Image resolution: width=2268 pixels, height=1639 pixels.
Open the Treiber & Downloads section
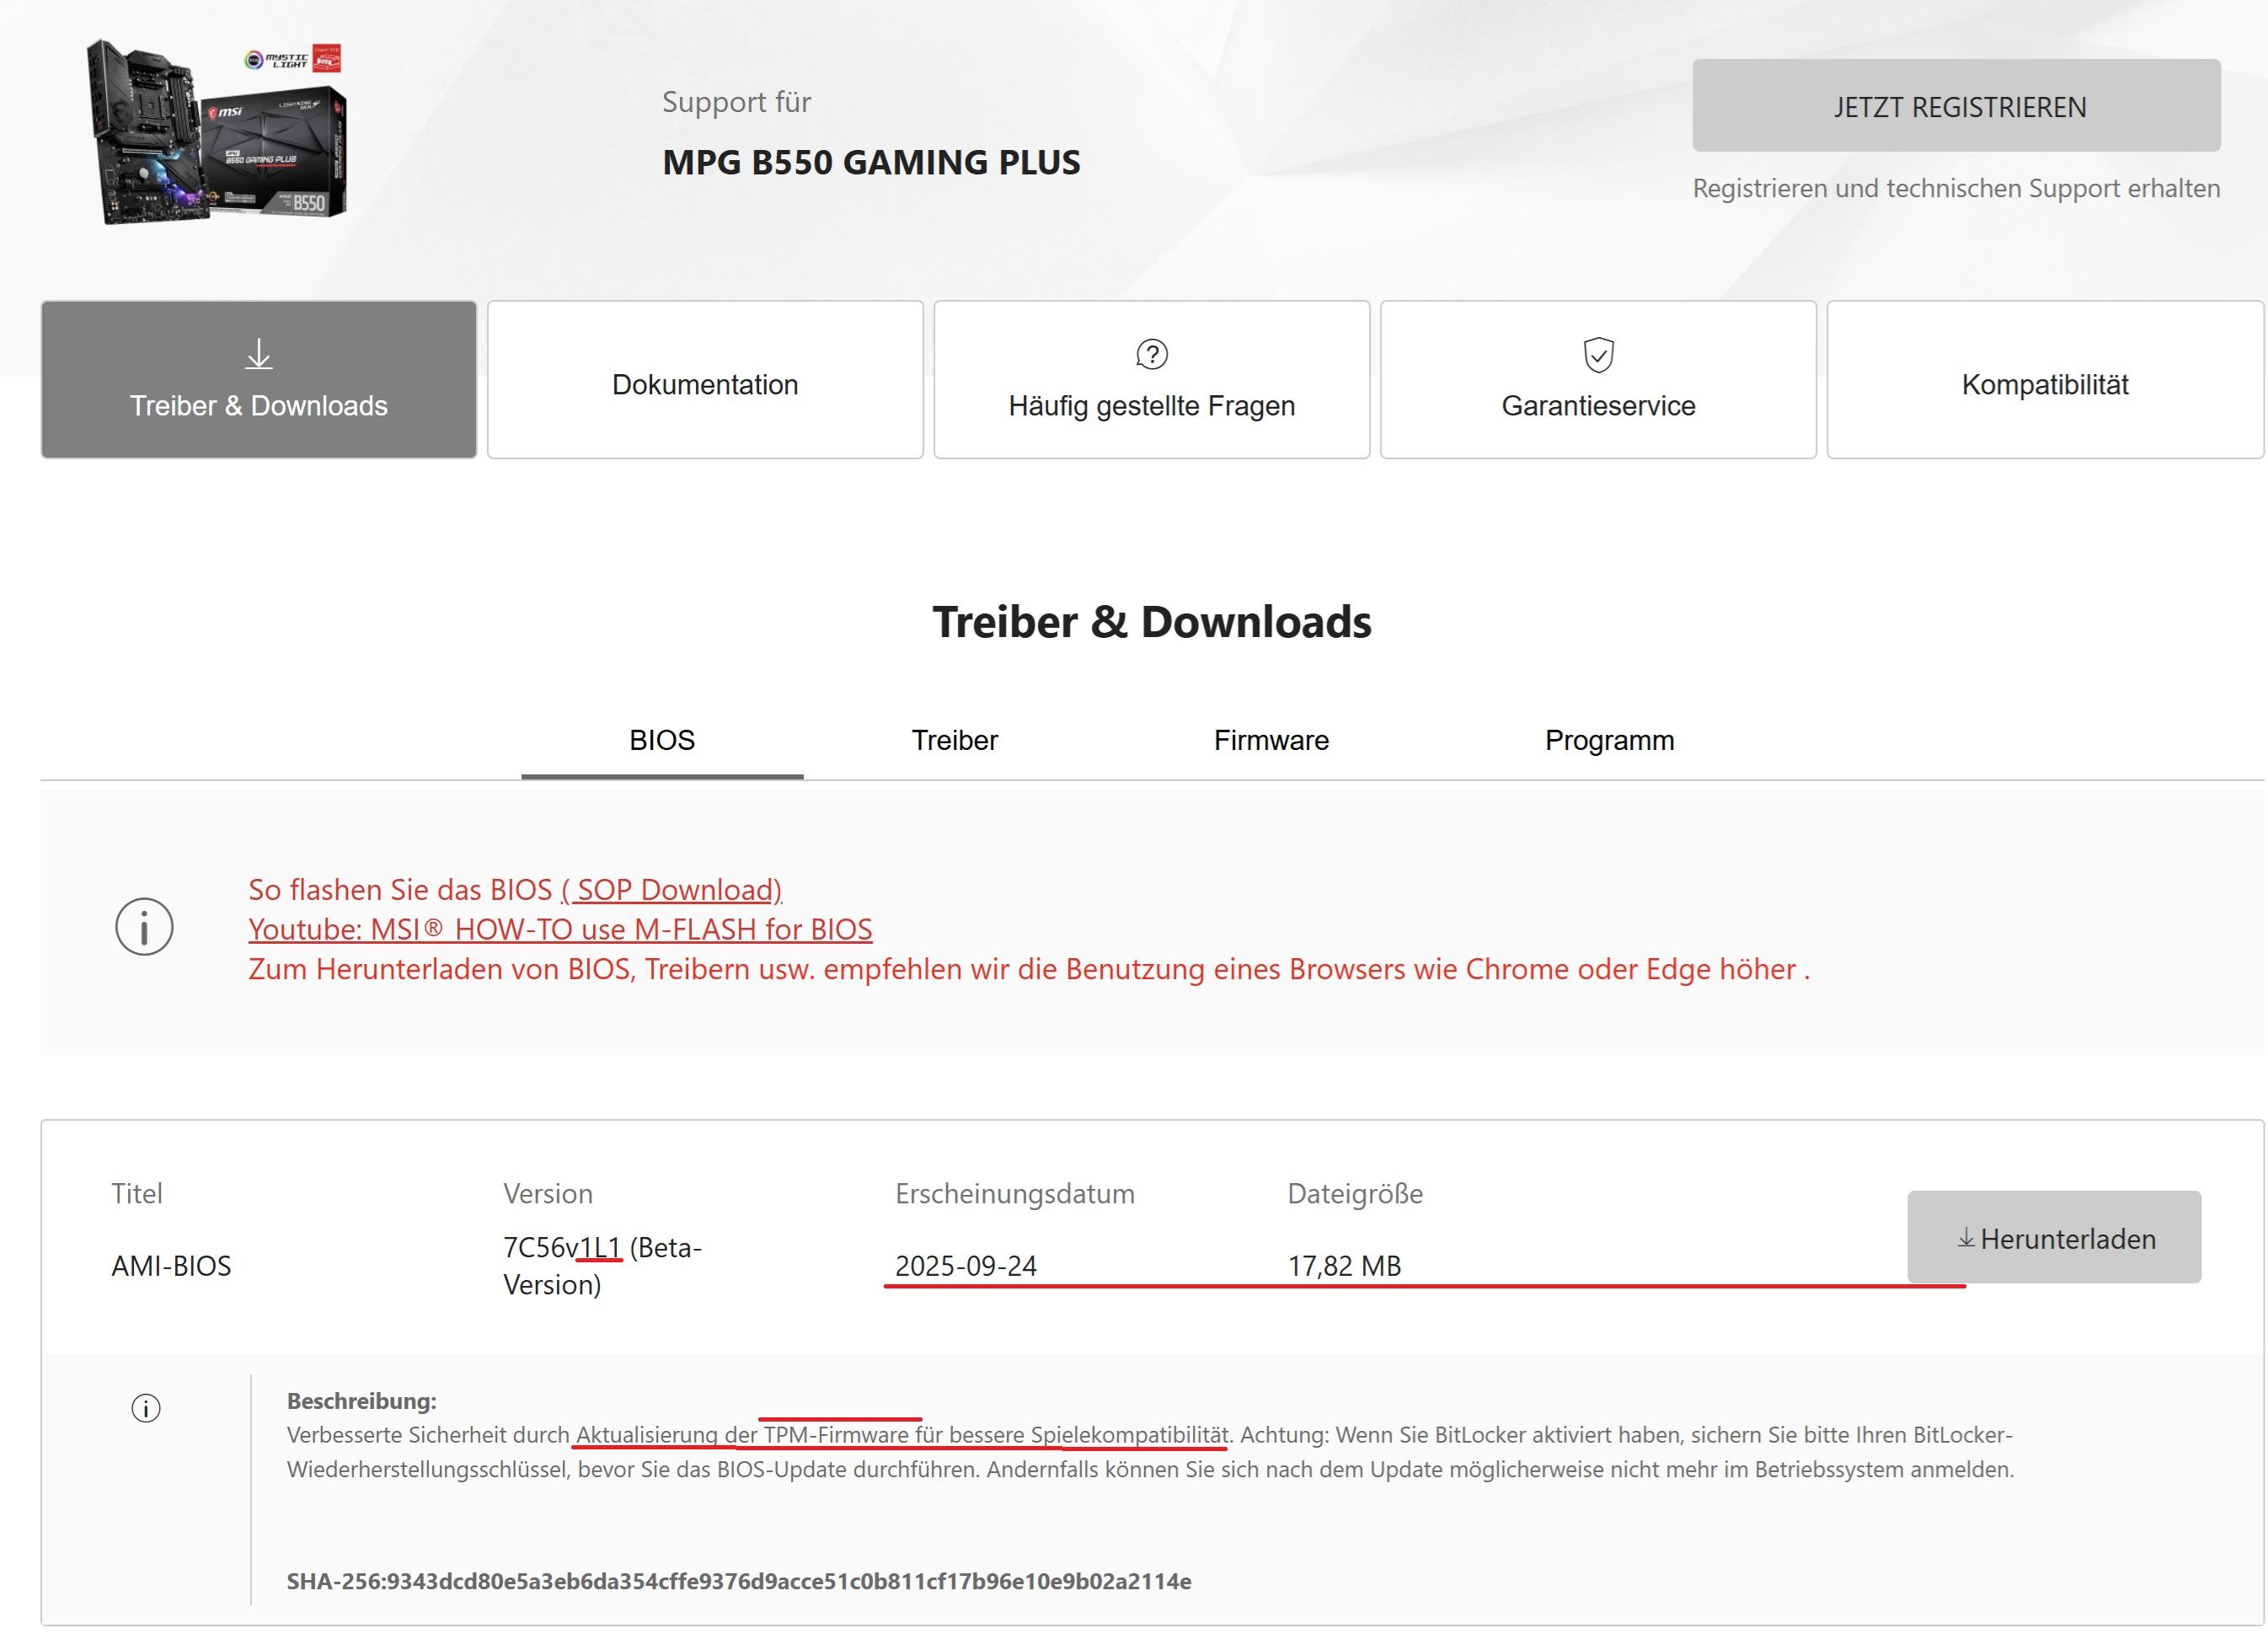pyautogui.click(x=259, y=404)
